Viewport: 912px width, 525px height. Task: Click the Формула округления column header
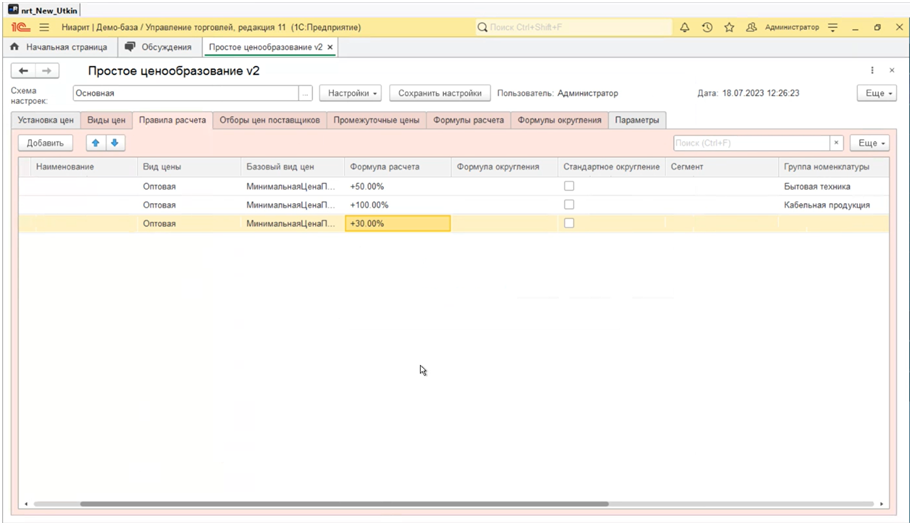[504, 167]
